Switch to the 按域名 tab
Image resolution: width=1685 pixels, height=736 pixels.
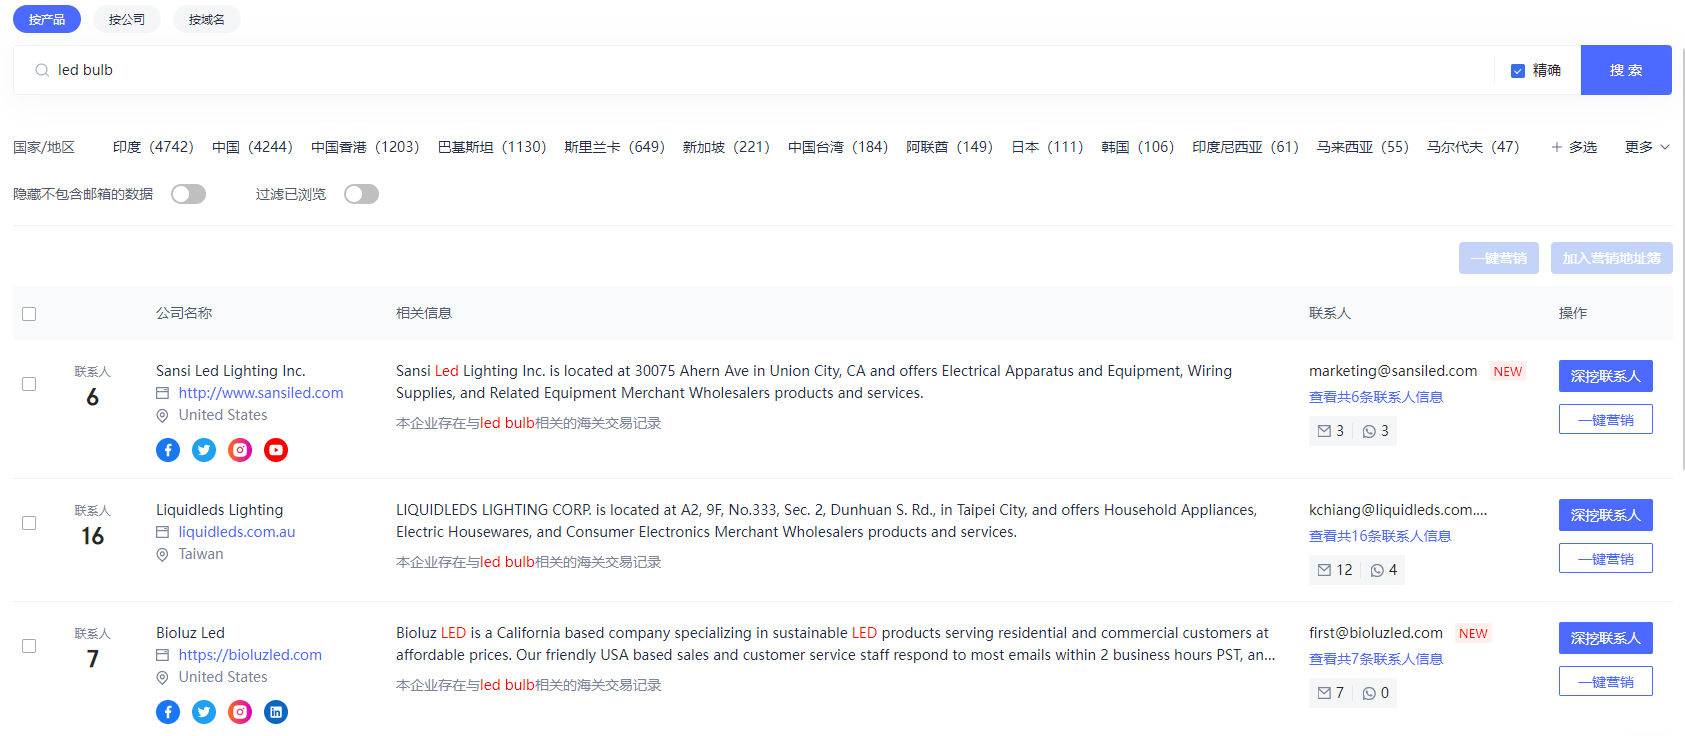click(x=207, y=19)
